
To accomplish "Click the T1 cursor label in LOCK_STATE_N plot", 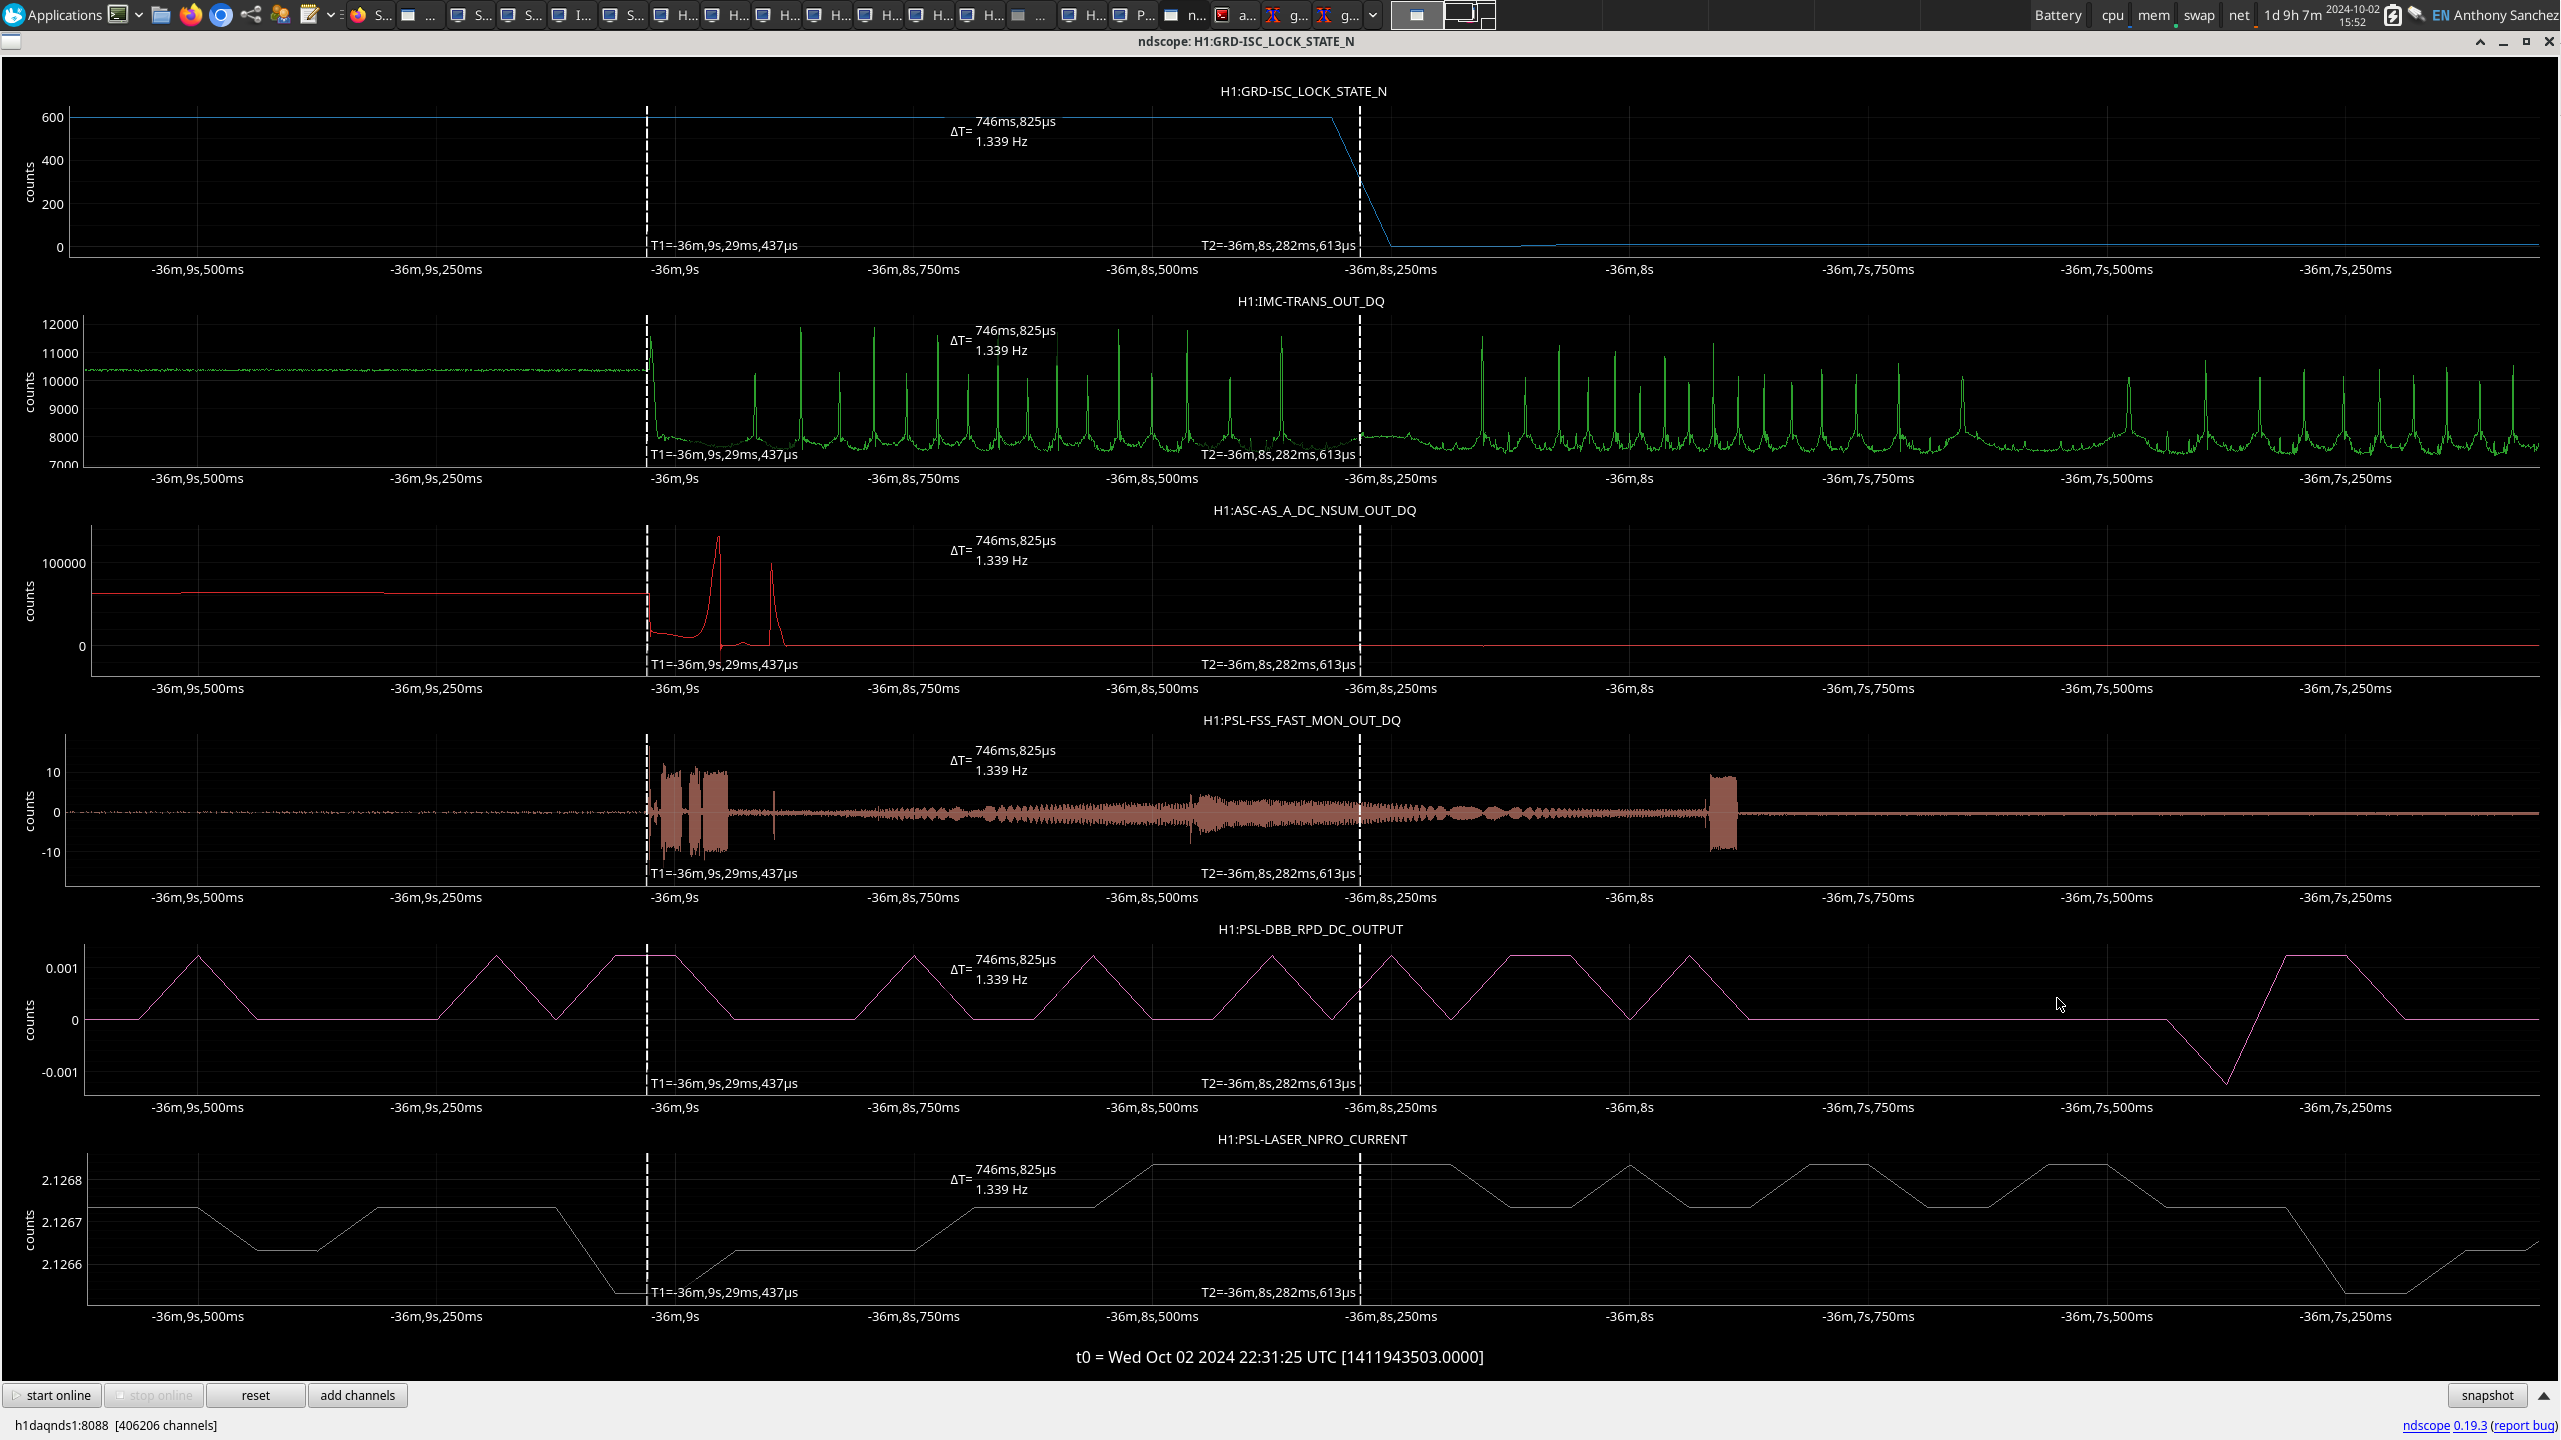I will tap(724, 245).
